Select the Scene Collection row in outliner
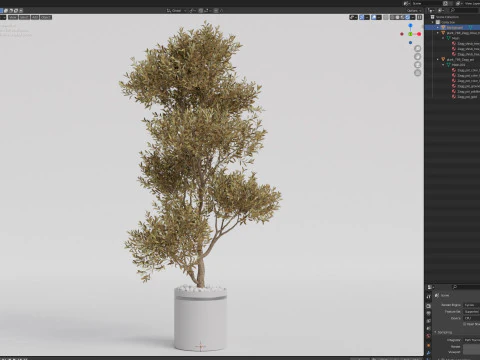The image size is (480, 360). point(453,17)
